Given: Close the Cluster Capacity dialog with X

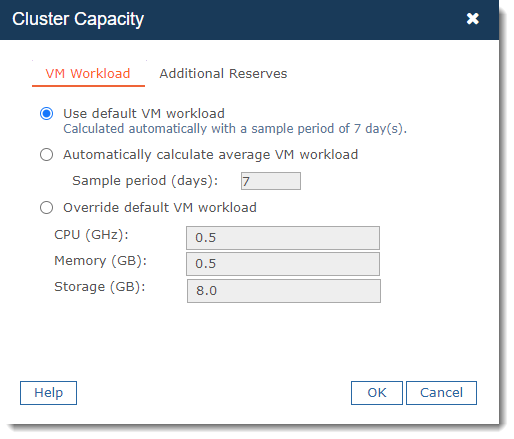Looking at the screenshot, I should tap(472, 19).
